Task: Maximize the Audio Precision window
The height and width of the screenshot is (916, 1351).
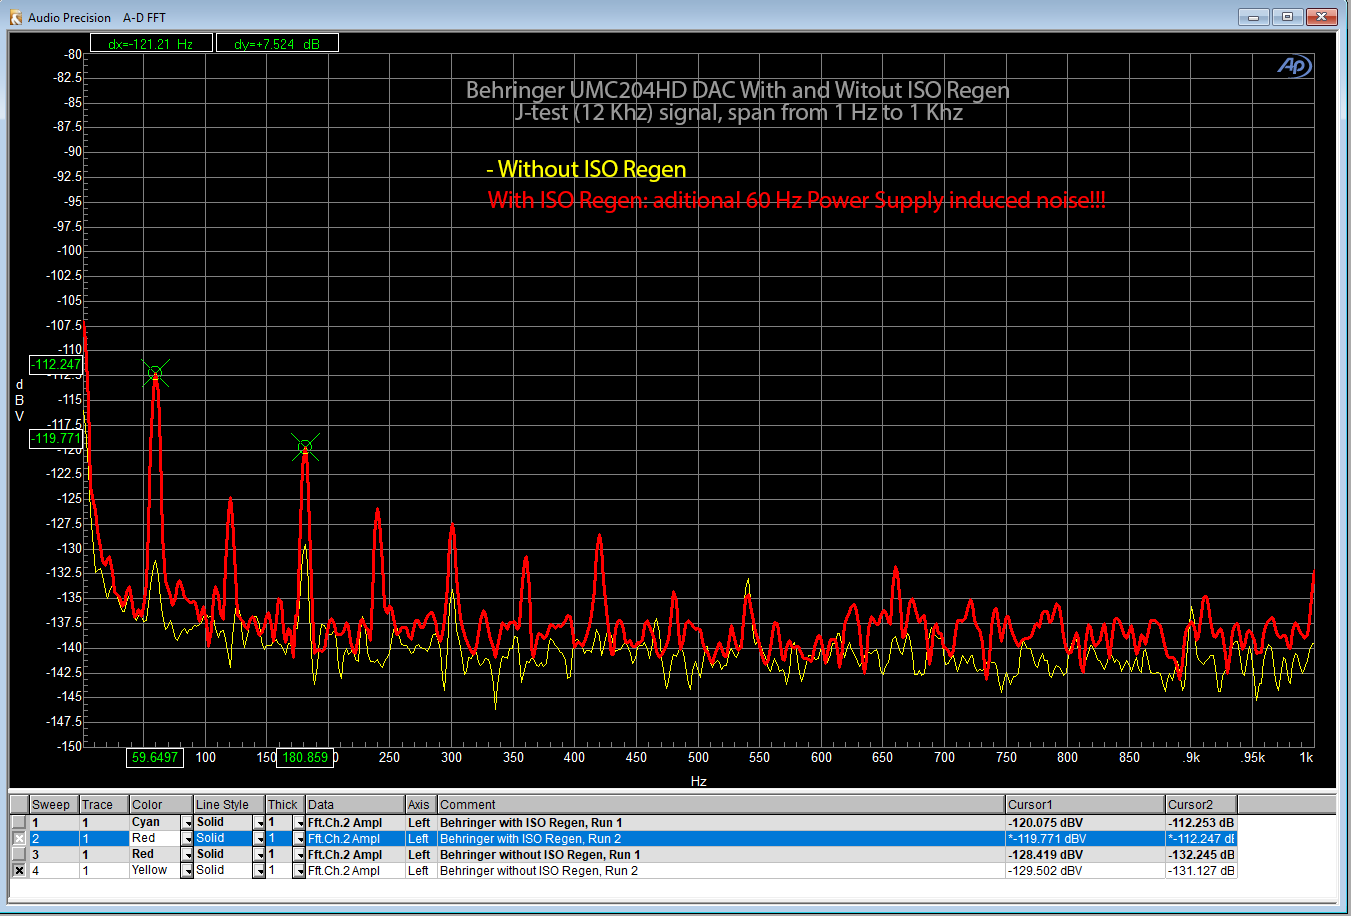Action: 1288,17
